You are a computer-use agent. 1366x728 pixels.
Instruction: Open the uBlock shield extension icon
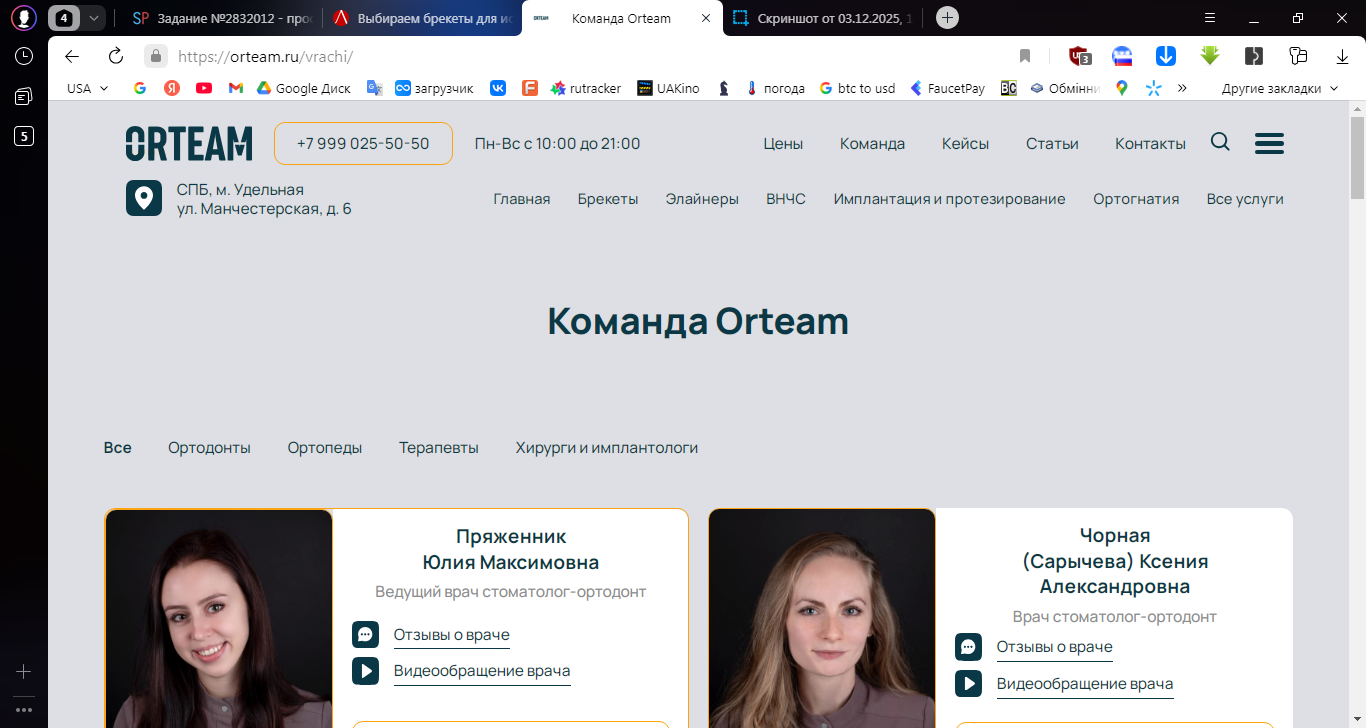(1079, 56)
